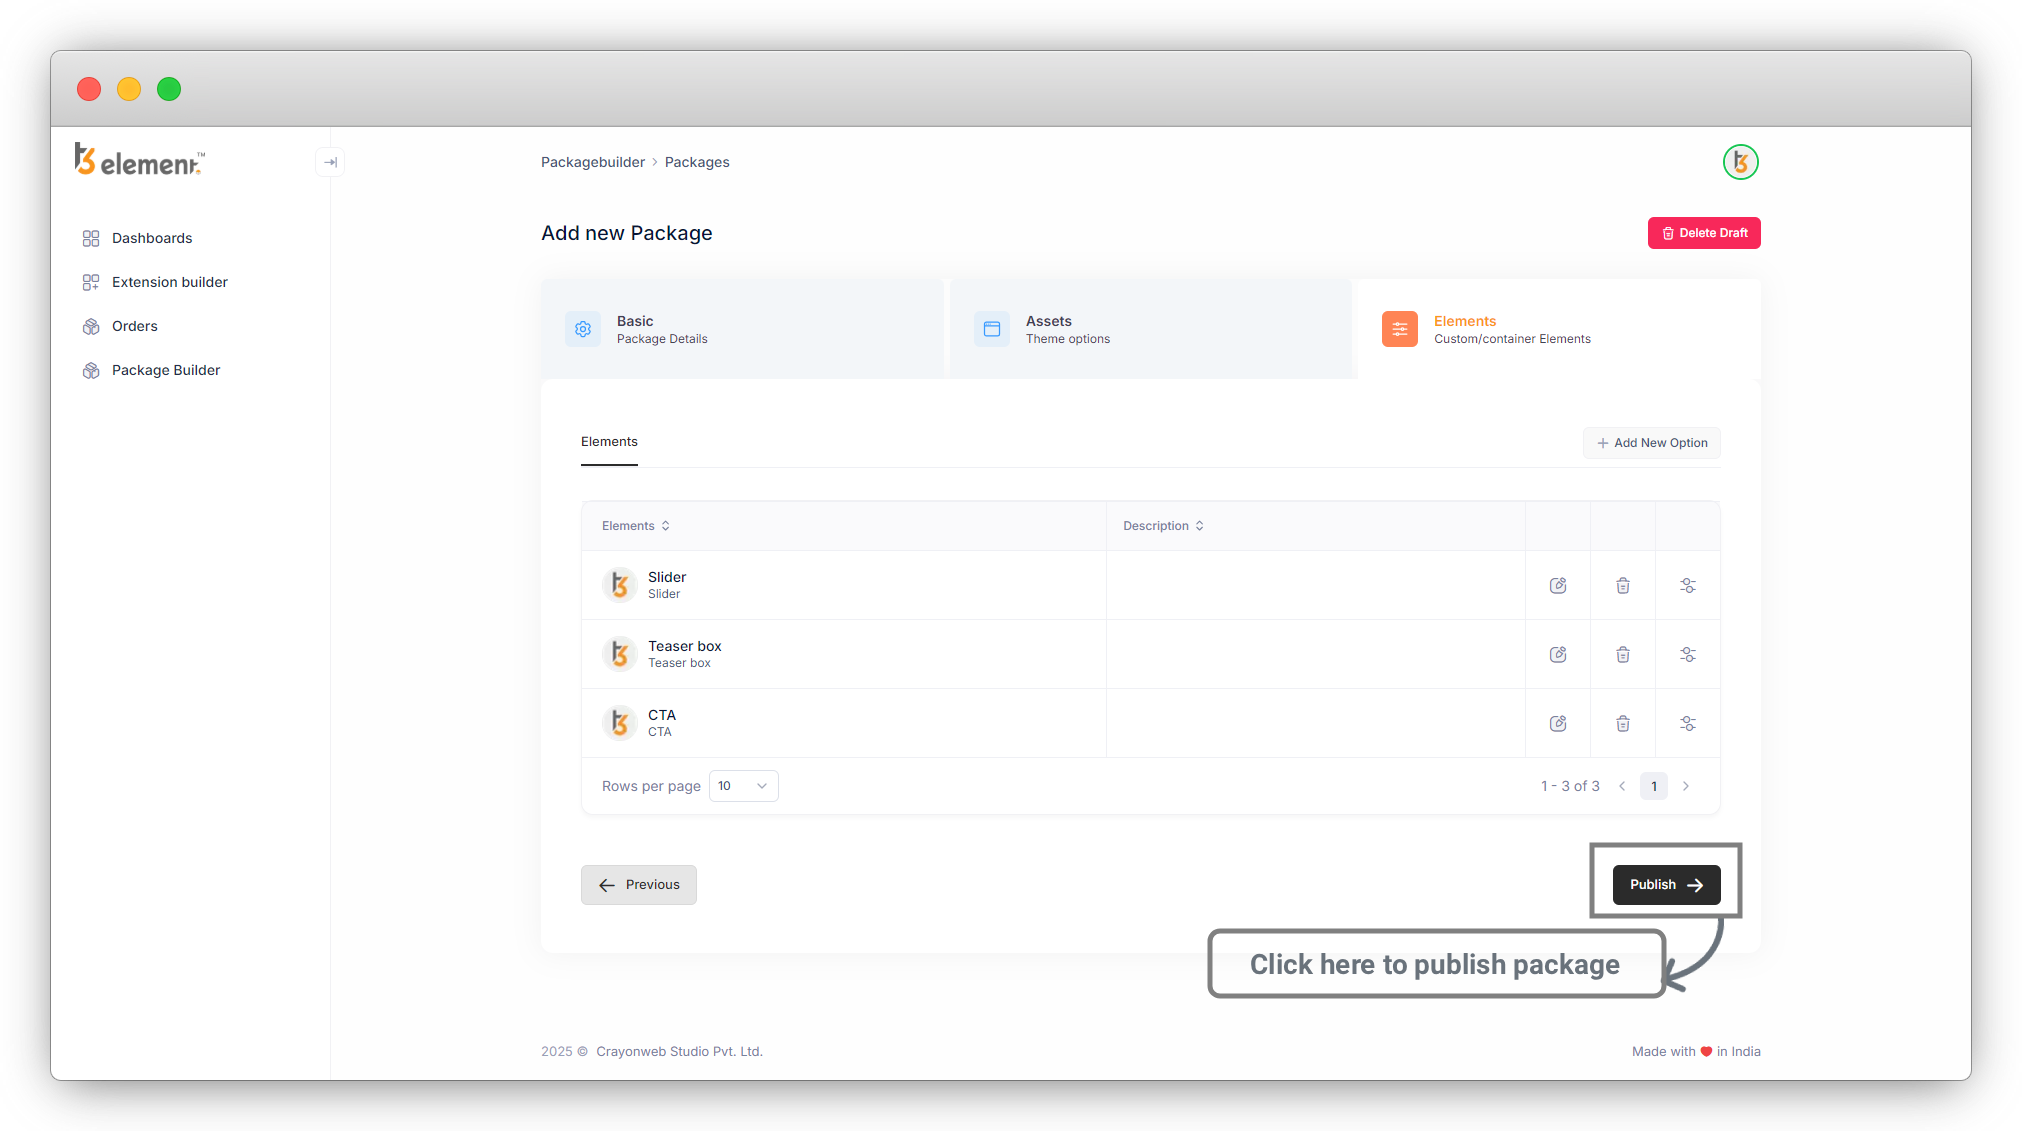The width and height of the screenshot is (2022, 1131).
Task: Open Package Builder in the sidebar
Action: click(165, 370)
